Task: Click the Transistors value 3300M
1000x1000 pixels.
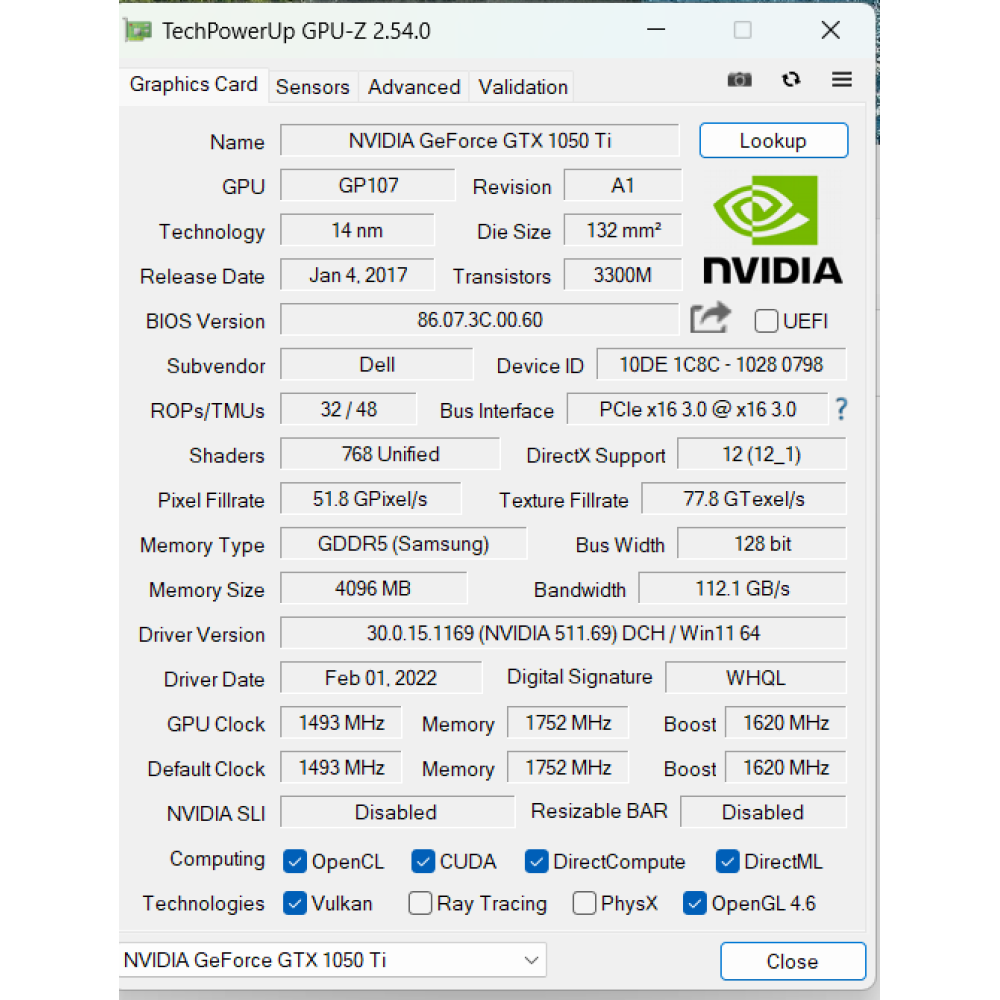Action: [x=623, y=275]
